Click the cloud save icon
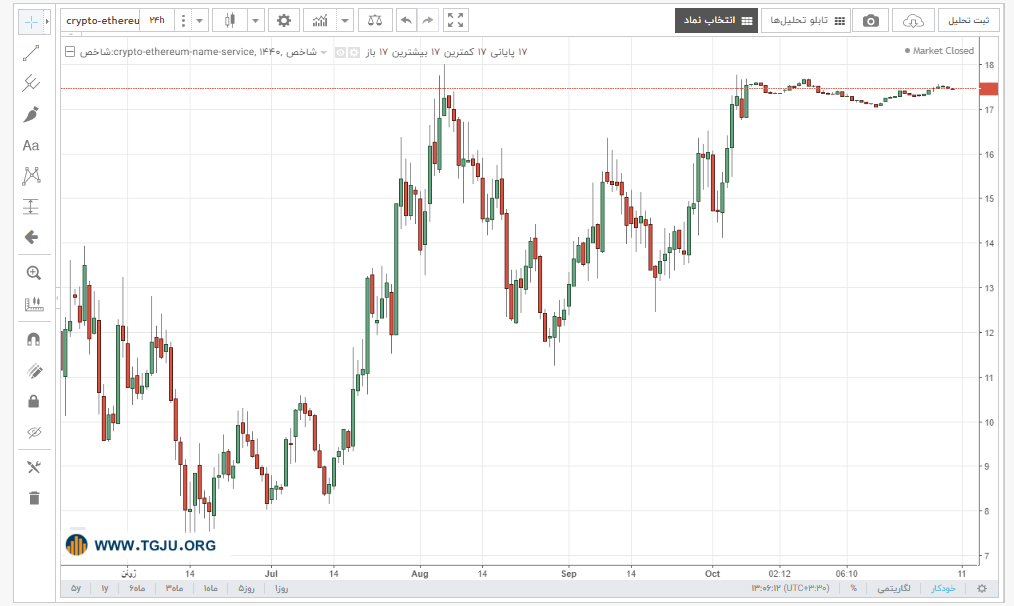Viewport: 1014px width, 606px height. point(913,21)
